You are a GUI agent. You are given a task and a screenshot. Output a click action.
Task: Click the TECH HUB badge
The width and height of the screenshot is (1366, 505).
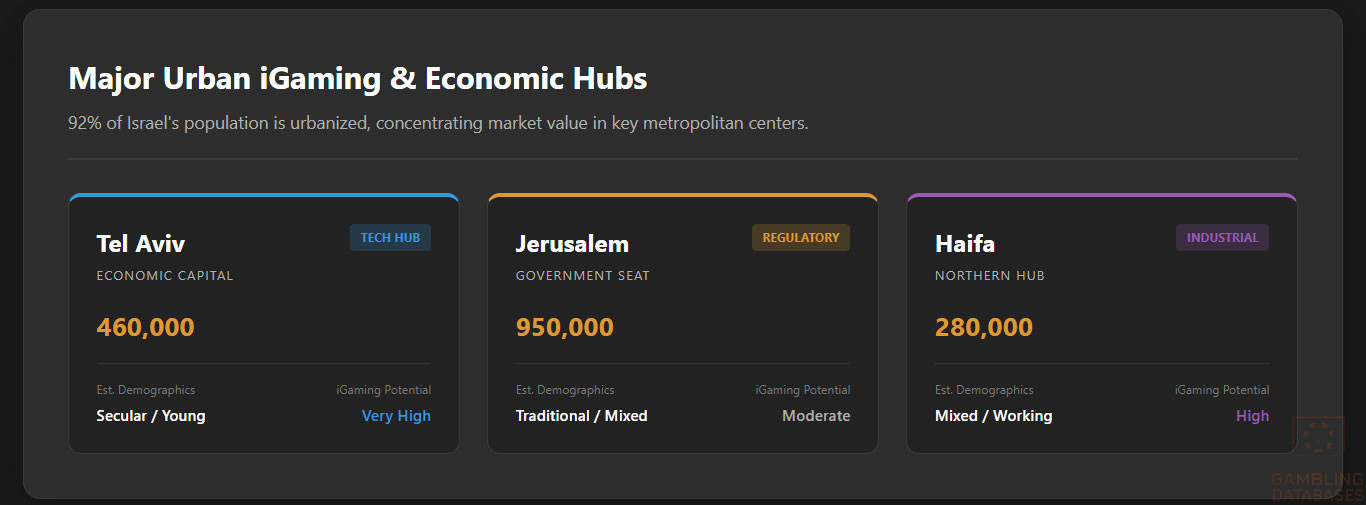point(390,238)
